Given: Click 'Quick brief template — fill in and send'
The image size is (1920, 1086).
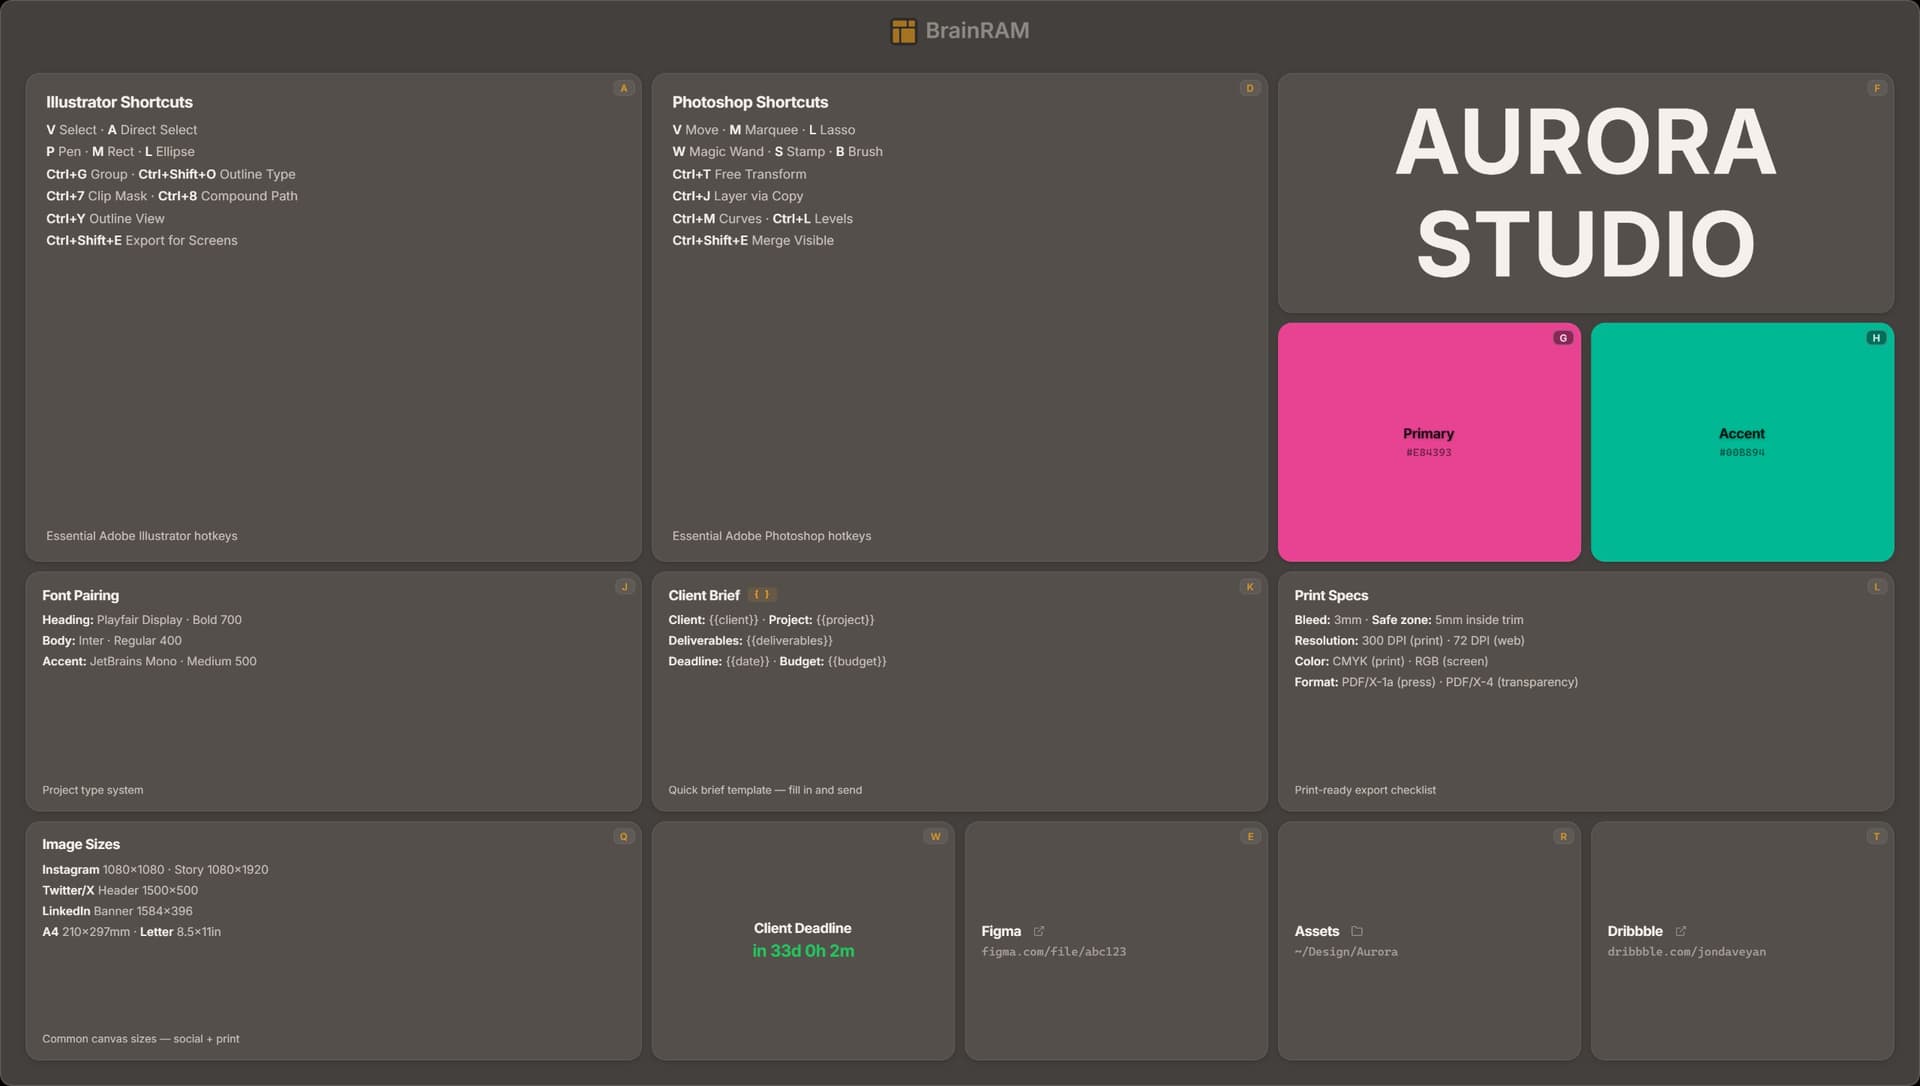Looking at the screenshot, I should 765,790.
